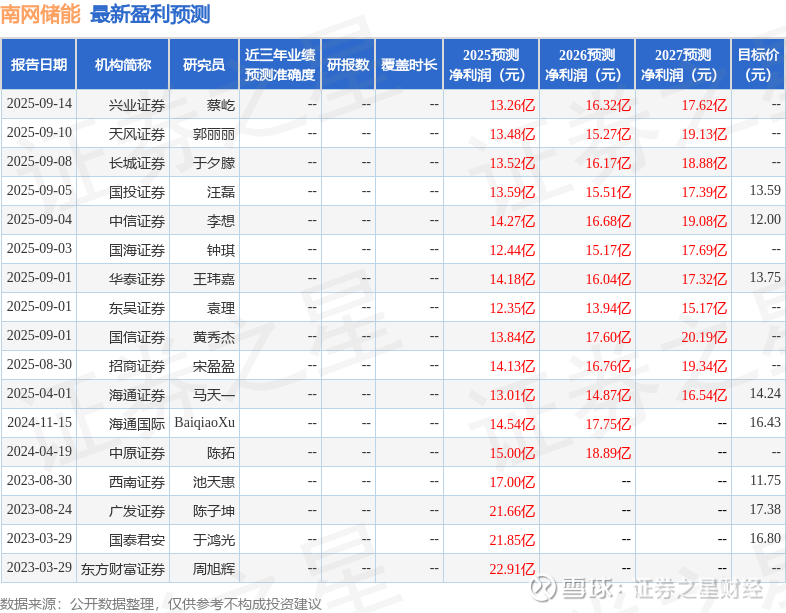The height and width of the screenshot is (613, 786).
Task: Click the 数据来源 disclaimer text
Action: pos(160,604)
